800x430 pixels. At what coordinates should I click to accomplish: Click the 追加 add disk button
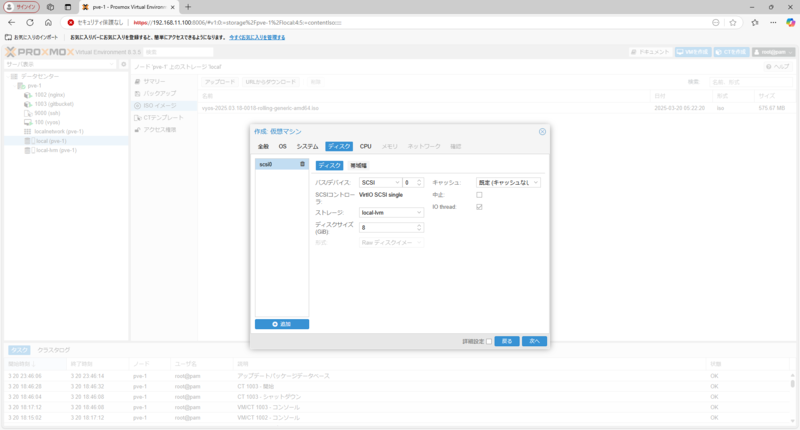tap(282, 324)
